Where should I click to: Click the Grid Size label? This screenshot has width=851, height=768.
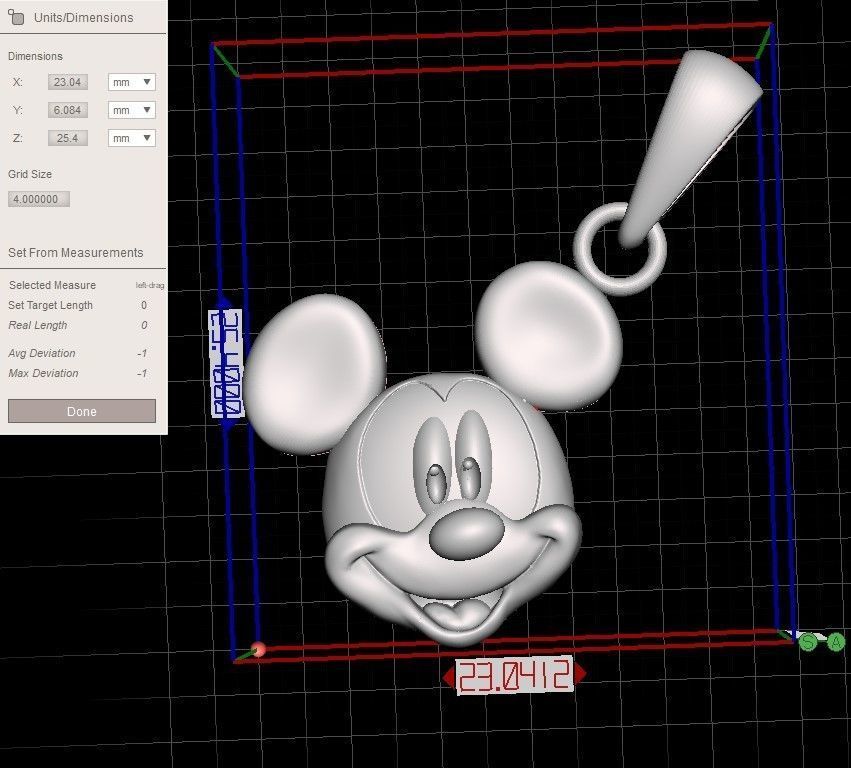pyautogui.click(x=30, y=174)
